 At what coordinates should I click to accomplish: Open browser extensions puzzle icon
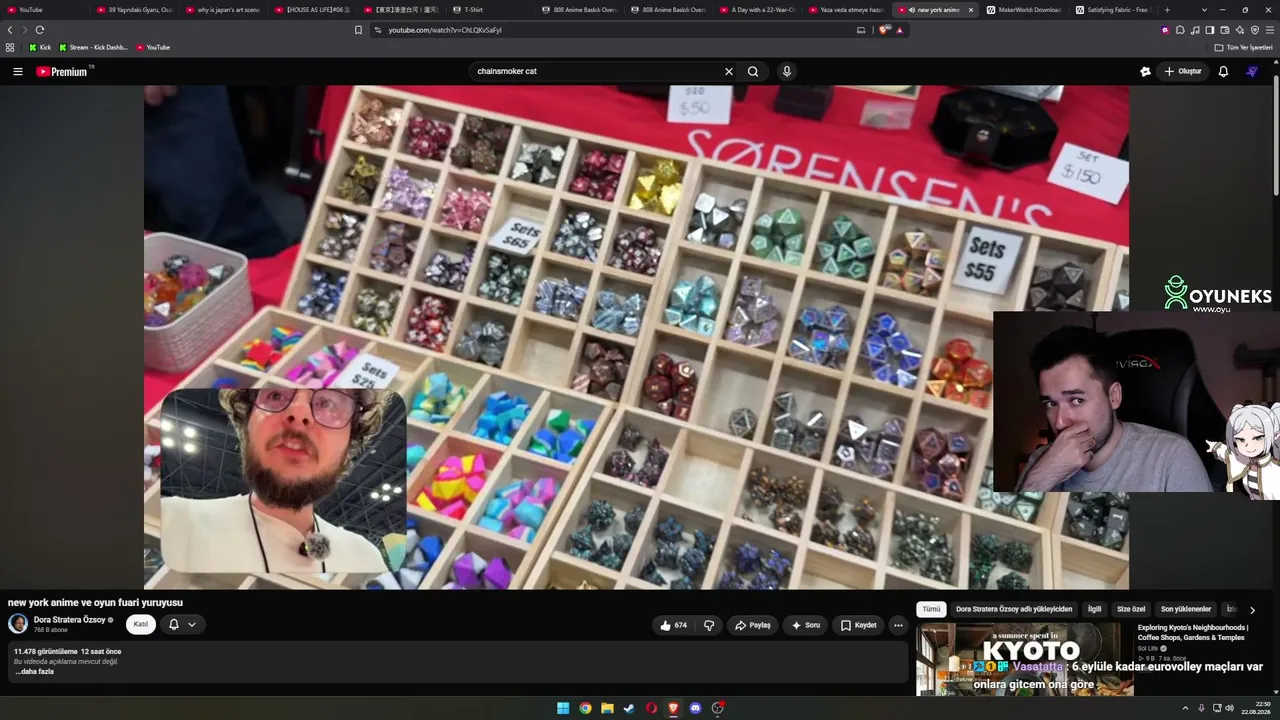pyautogui.click(x=1180, y=30)
